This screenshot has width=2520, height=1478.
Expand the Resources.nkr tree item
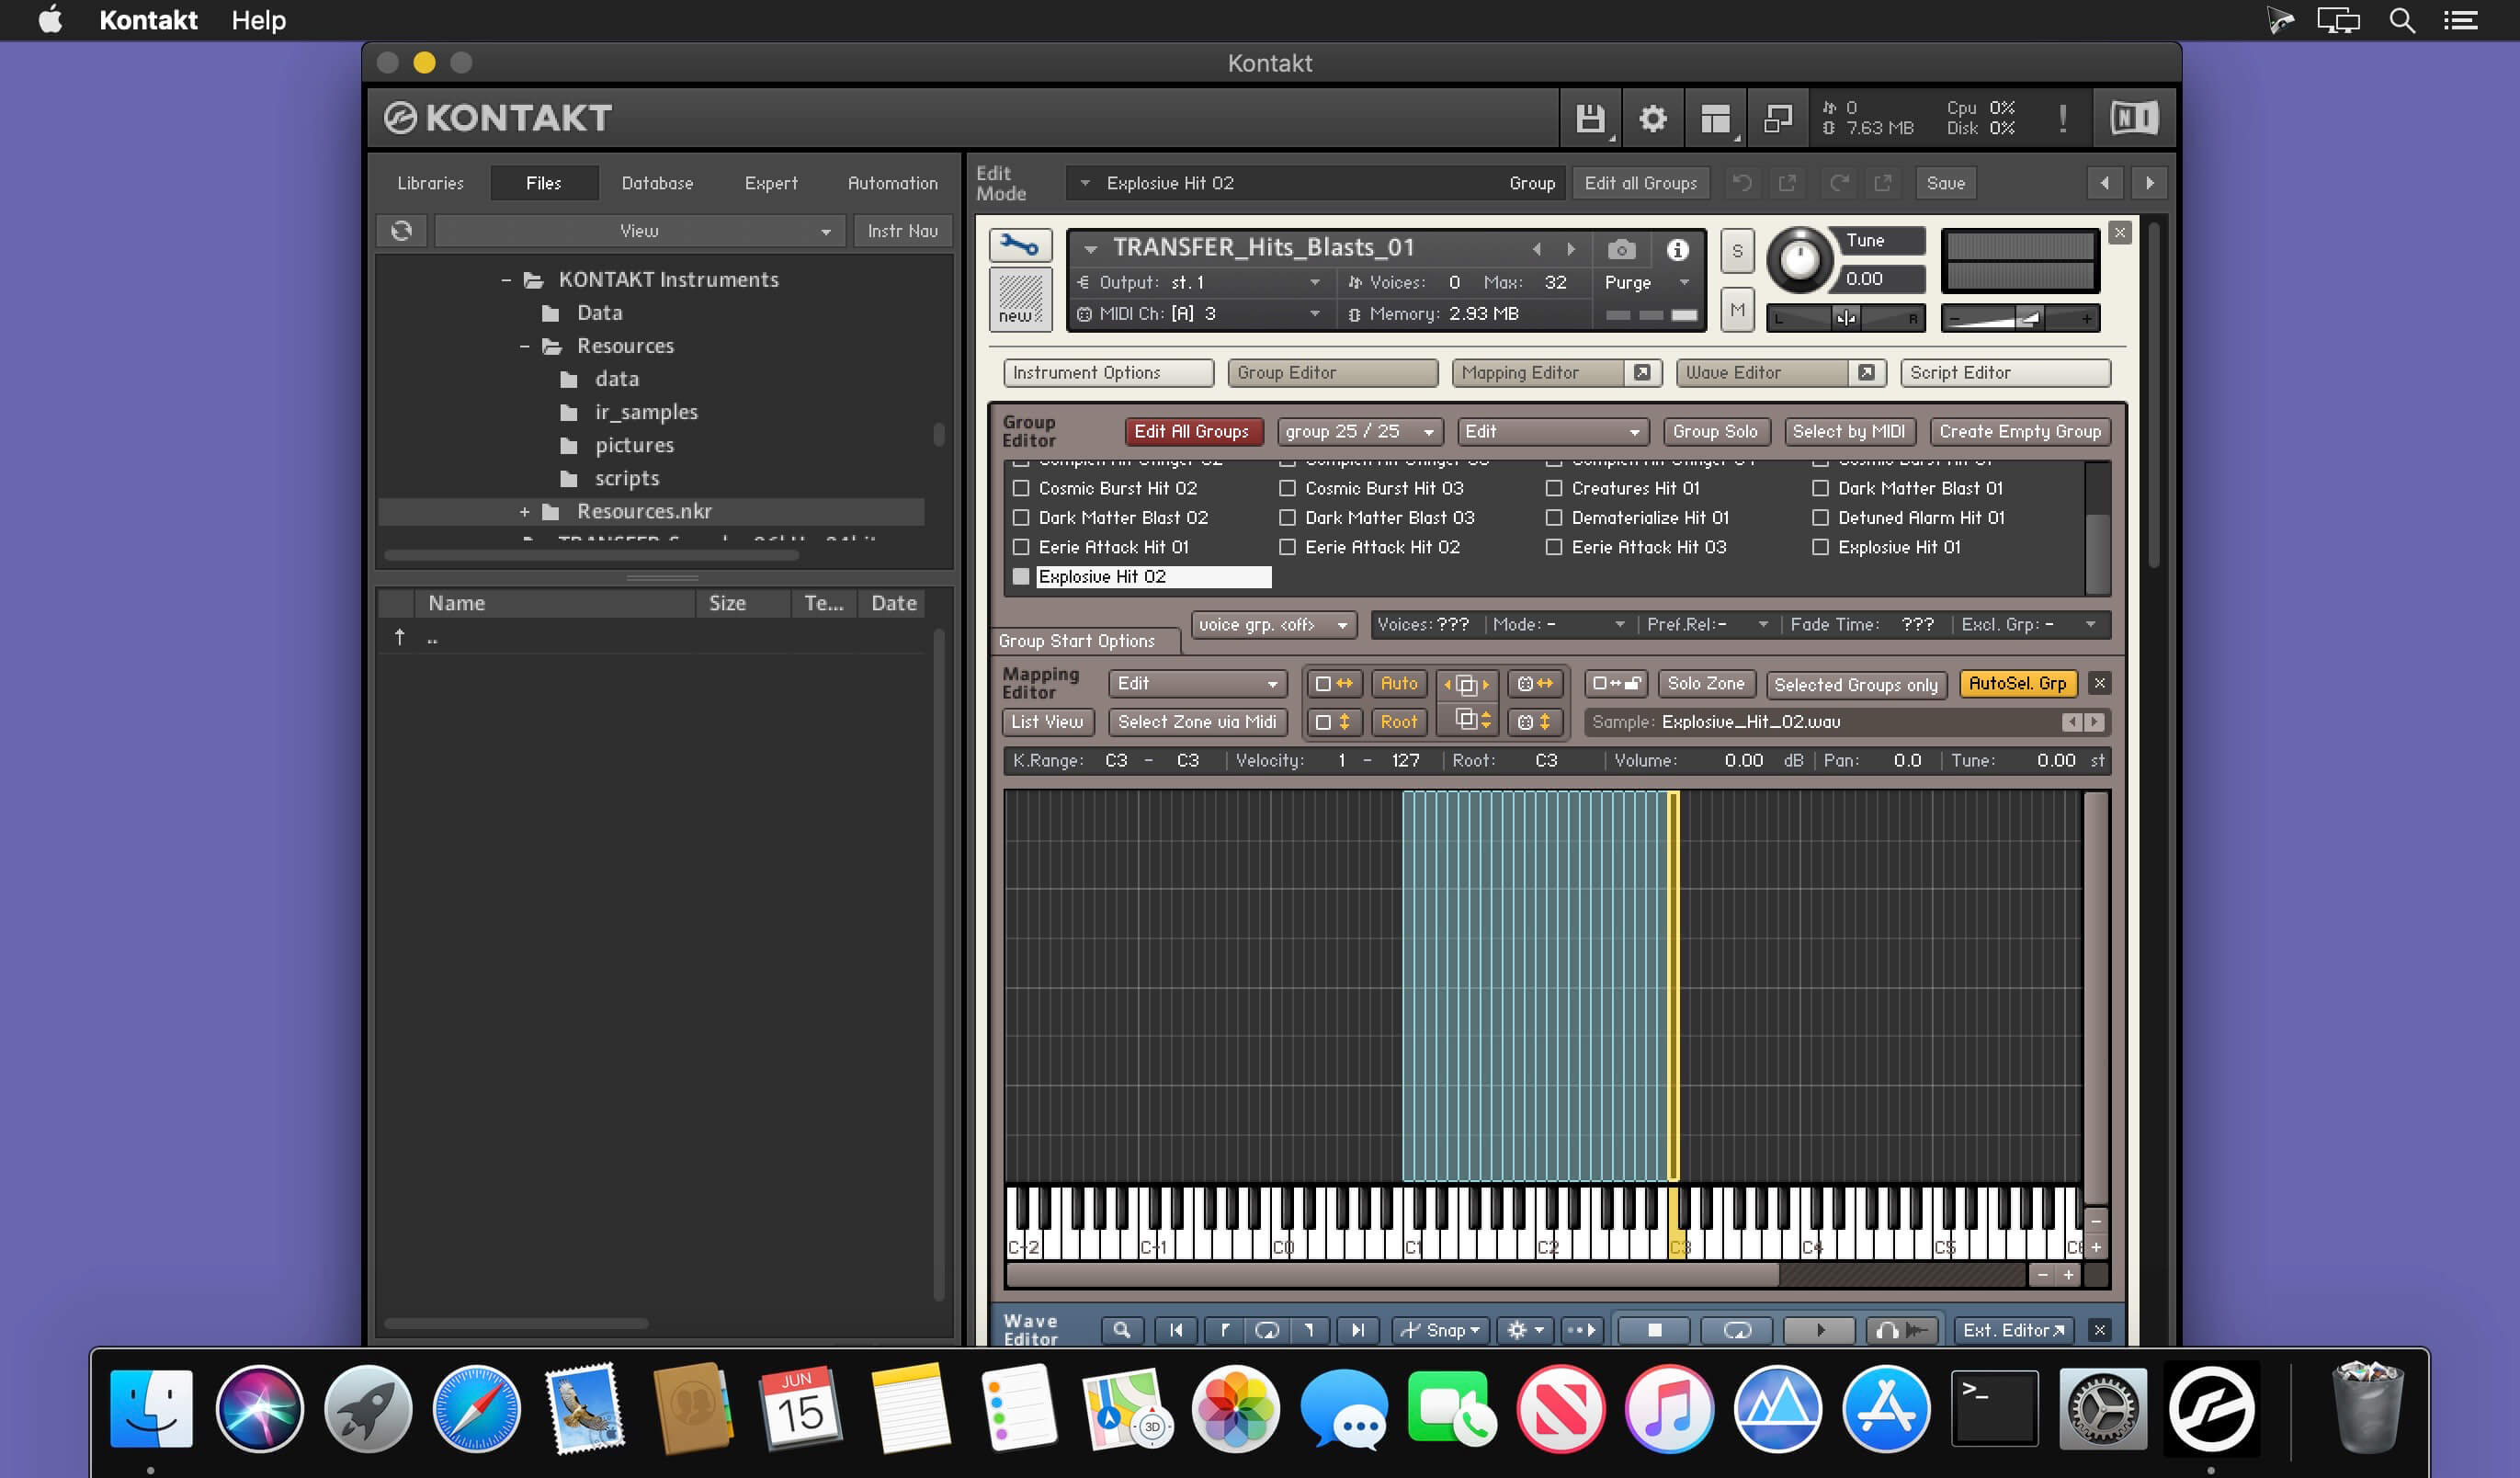pyautogui.click(x=524, y=512)
